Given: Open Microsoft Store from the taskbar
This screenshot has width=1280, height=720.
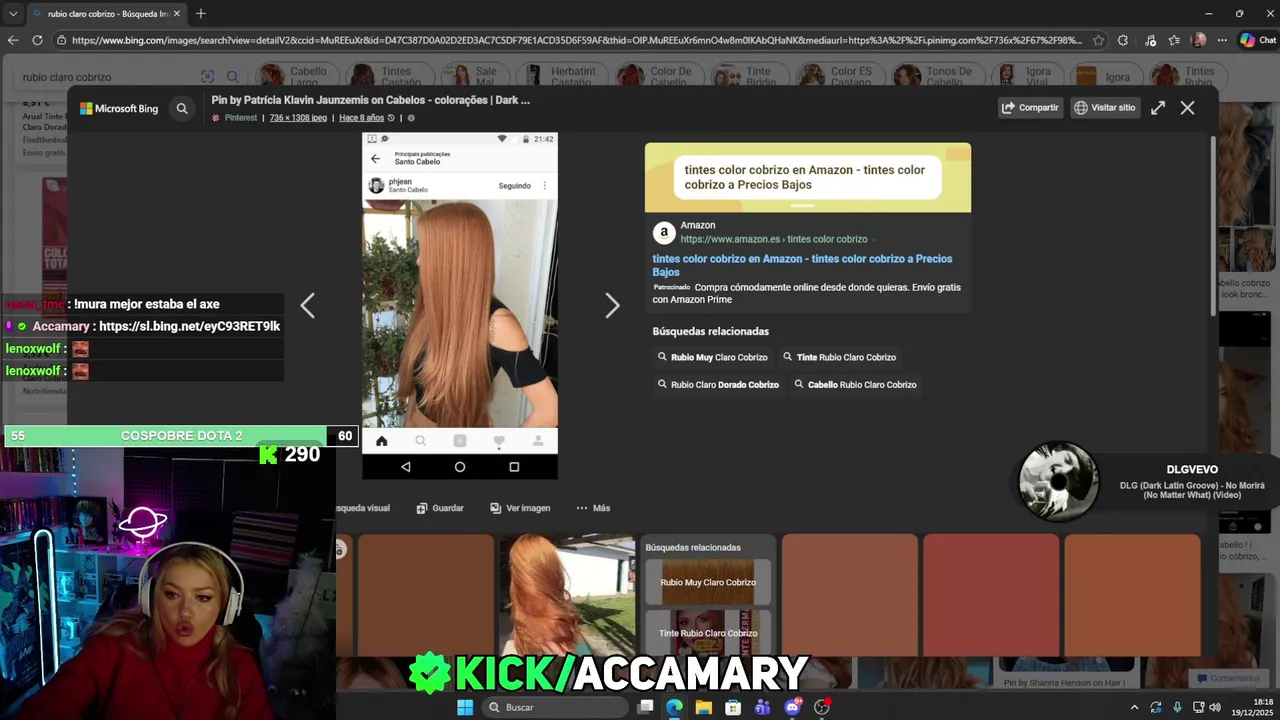Looking at the screenshot, I should tap(733, 707).
